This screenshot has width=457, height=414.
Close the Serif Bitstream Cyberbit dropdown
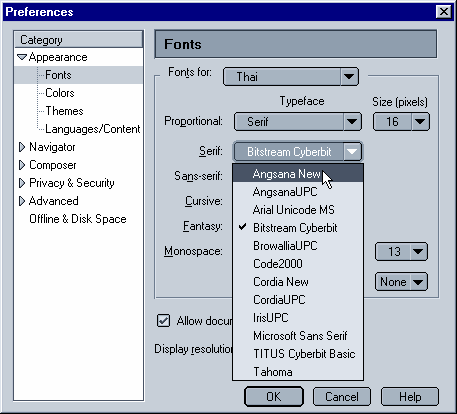[298, 152]
